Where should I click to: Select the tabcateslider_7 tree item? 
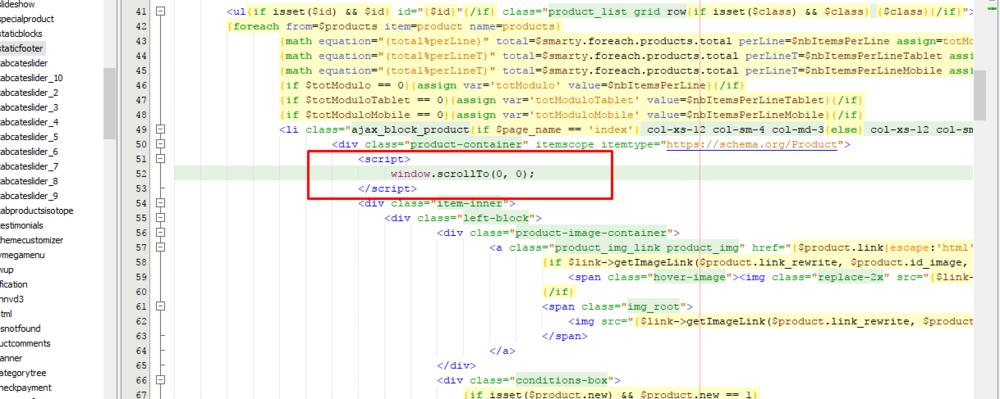[29, 166]
